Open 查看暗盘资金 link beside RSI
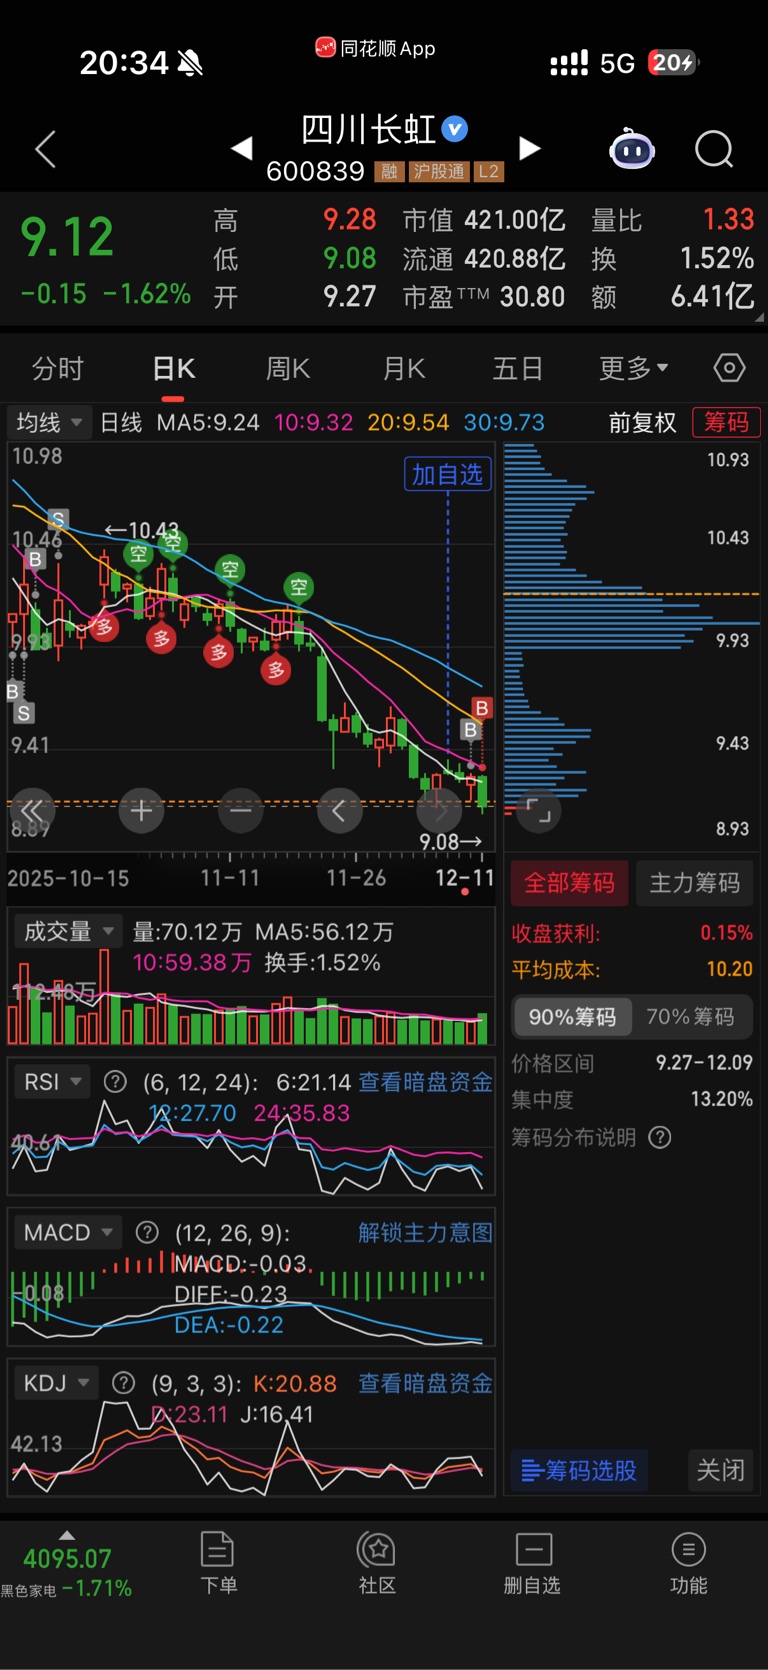The width and height of the screenshot is (768, 1670). tap(426, 1082)
